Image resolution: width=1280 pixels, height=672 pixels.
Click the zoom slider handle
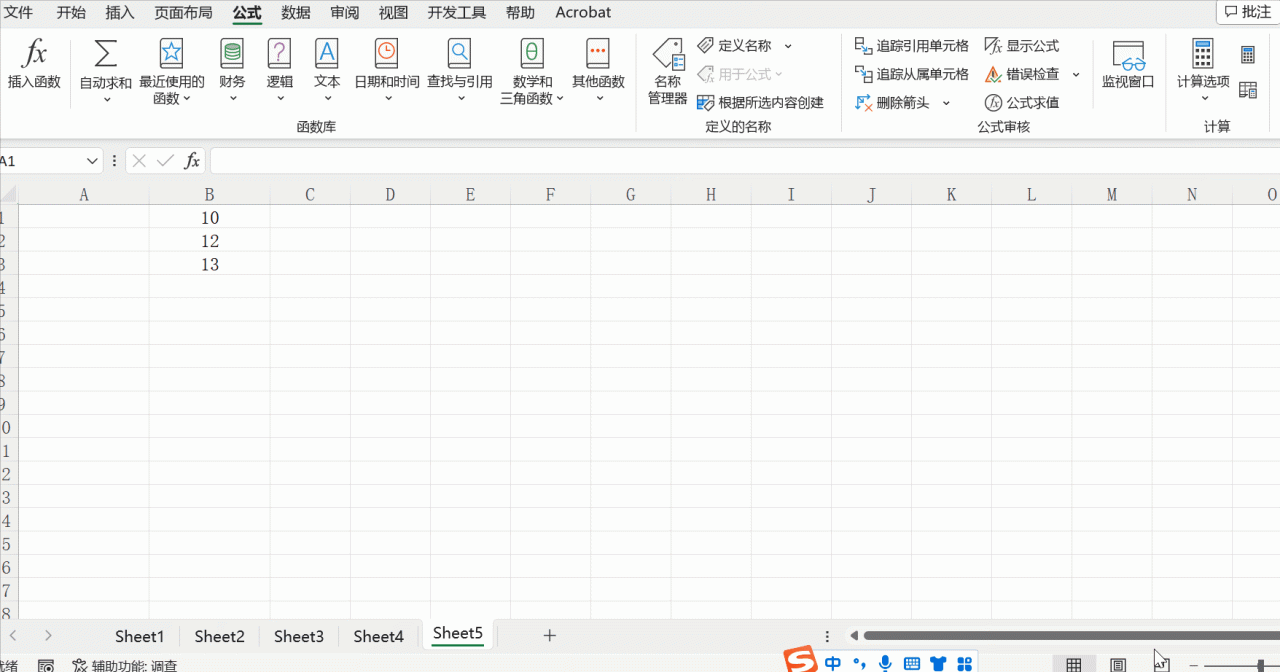1260,665
